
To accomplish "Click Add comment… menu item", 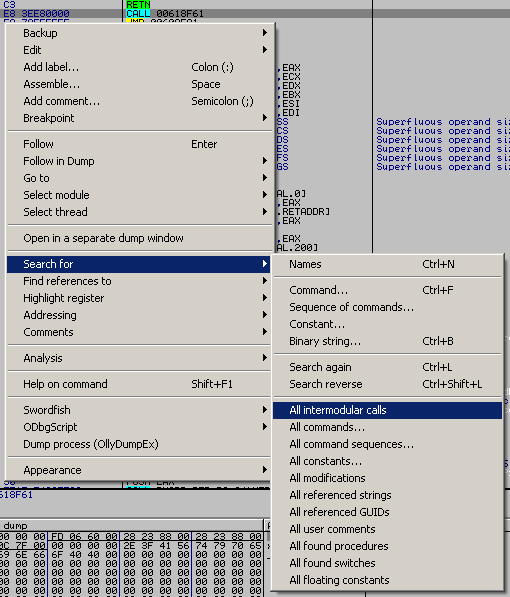I will pos(139,101).
